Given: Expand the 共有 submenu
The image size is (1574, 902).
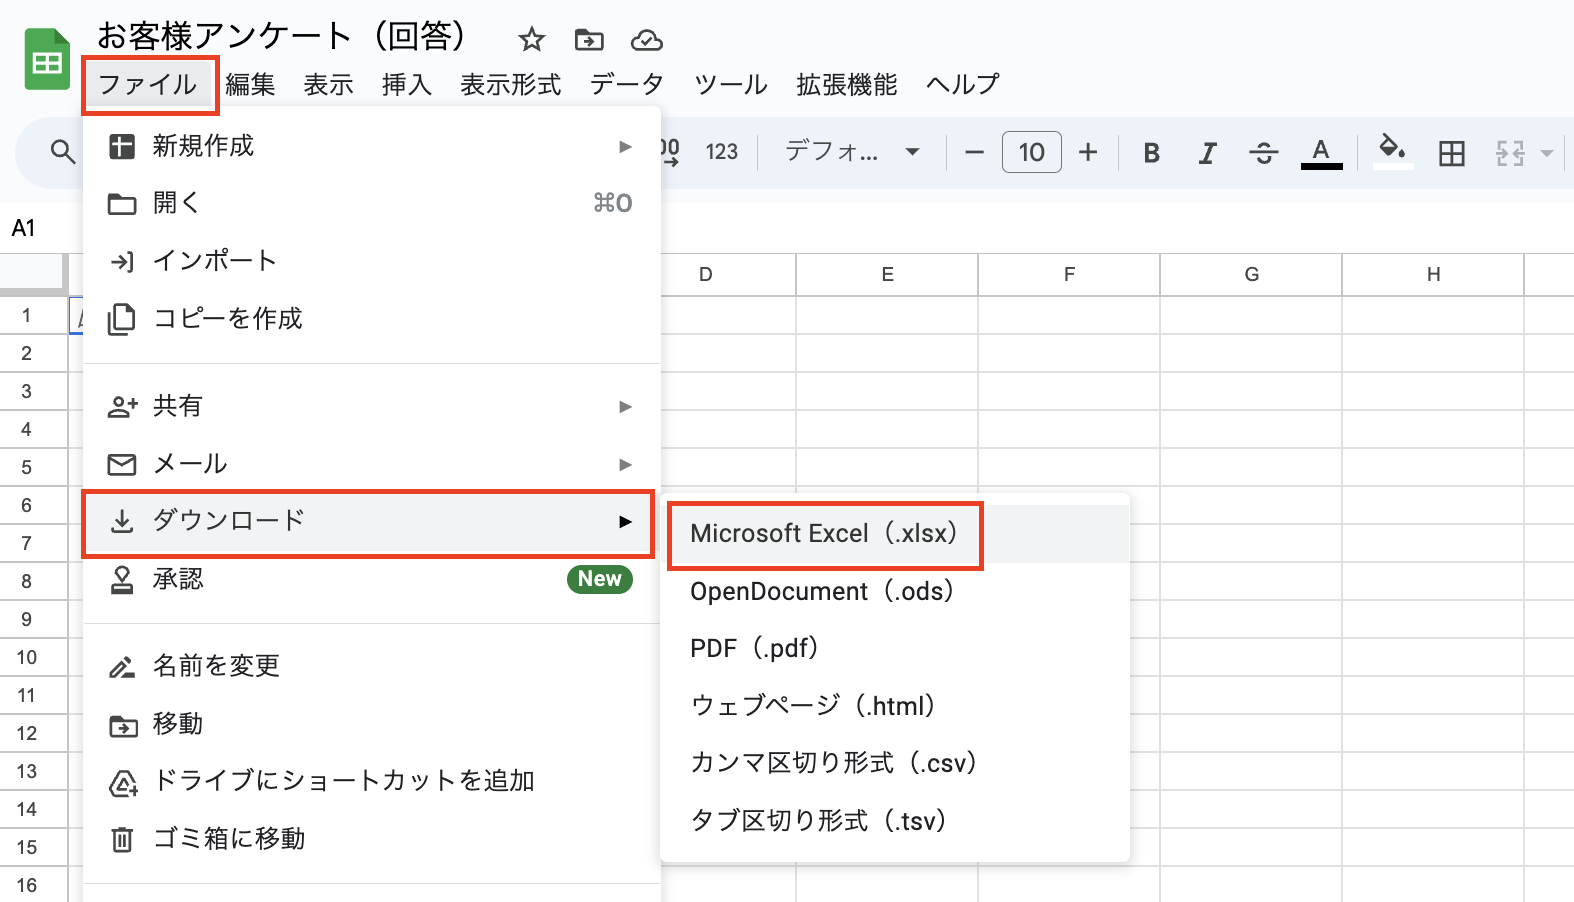Looking at the screenshot, I should pos(370,406).
